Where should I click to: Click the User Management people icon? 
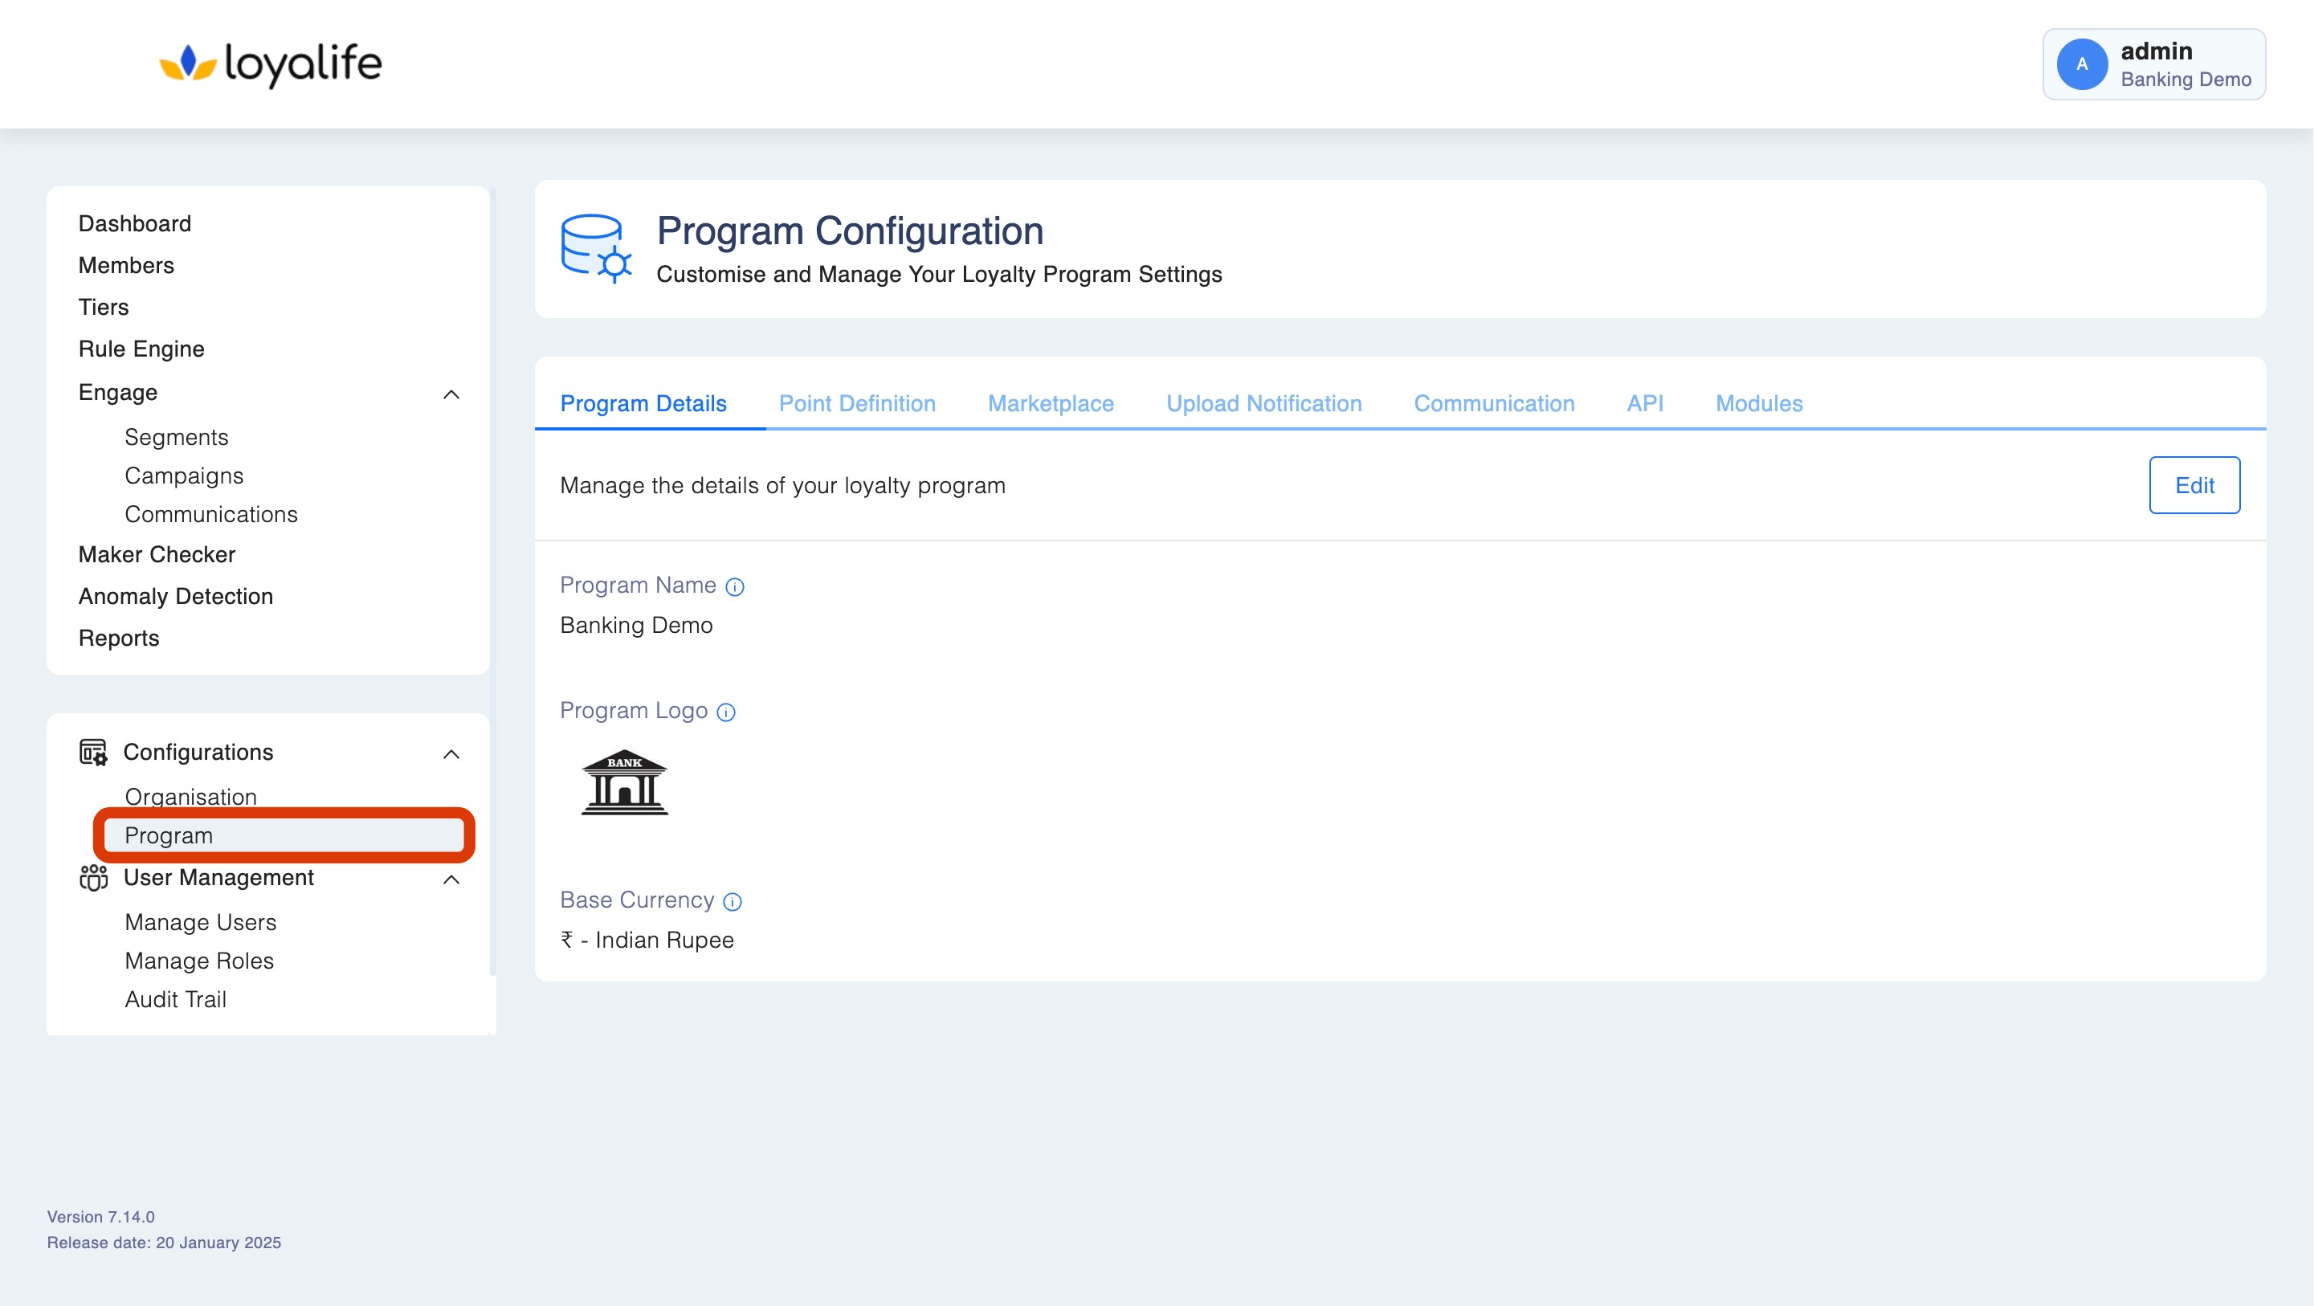pyautogui.click(x=93, y=878)
